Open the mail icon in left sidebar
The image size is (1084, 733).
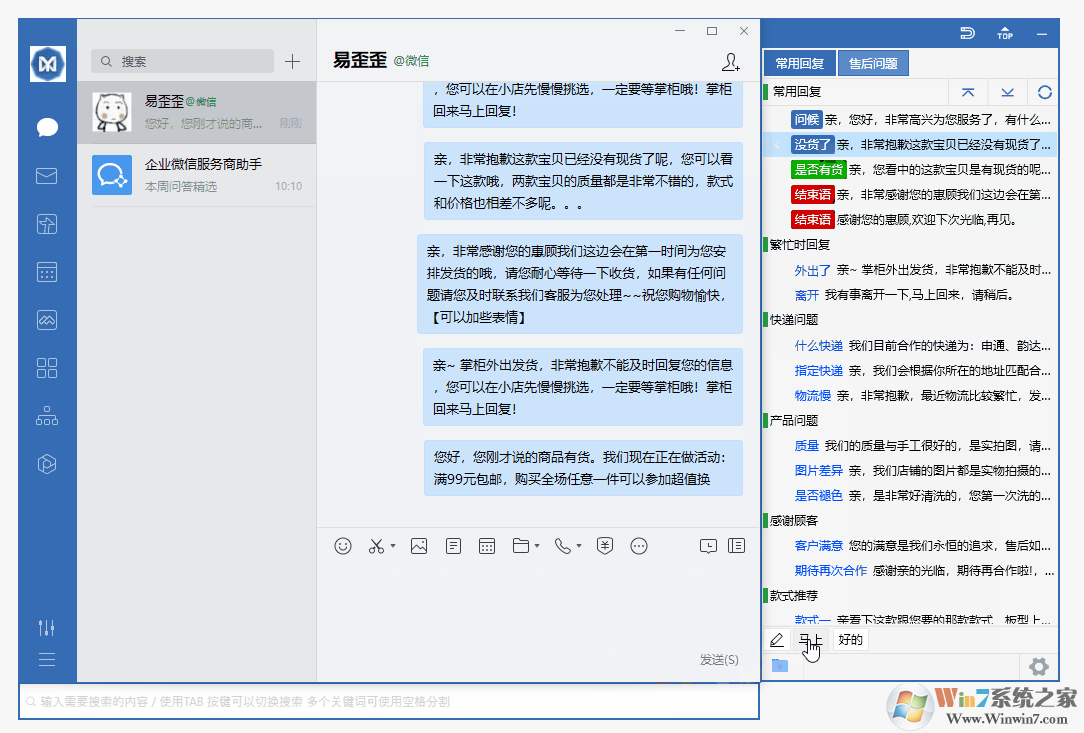(x=46, y=175)
